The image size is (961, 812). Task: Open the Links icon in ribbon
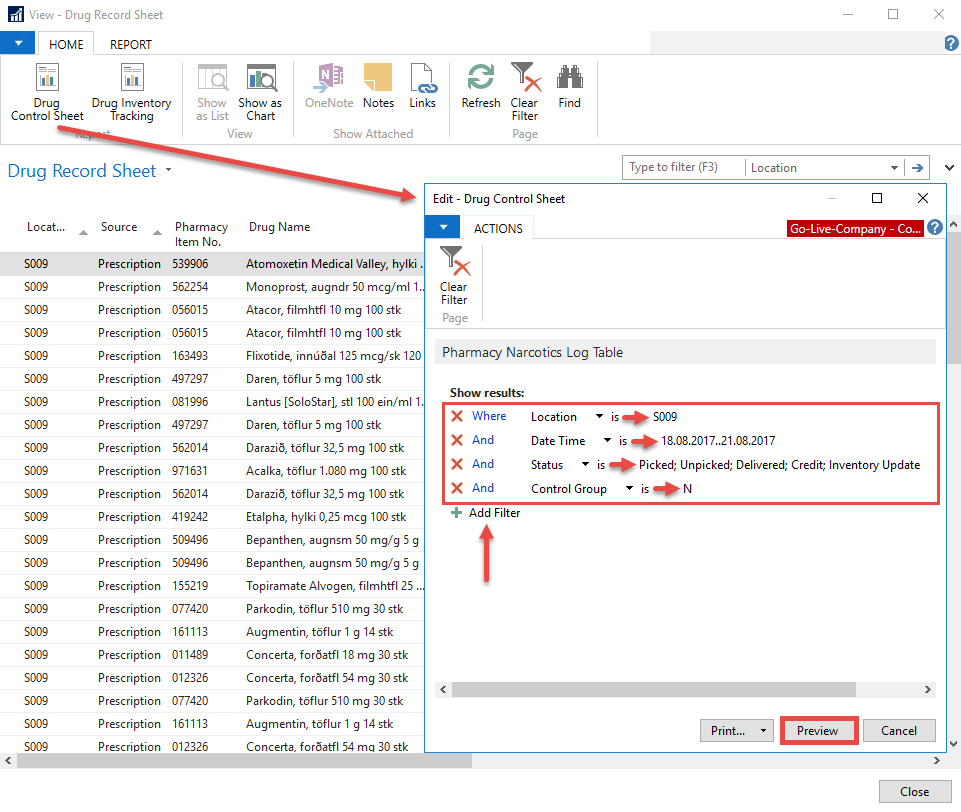[x=422, y=87]
